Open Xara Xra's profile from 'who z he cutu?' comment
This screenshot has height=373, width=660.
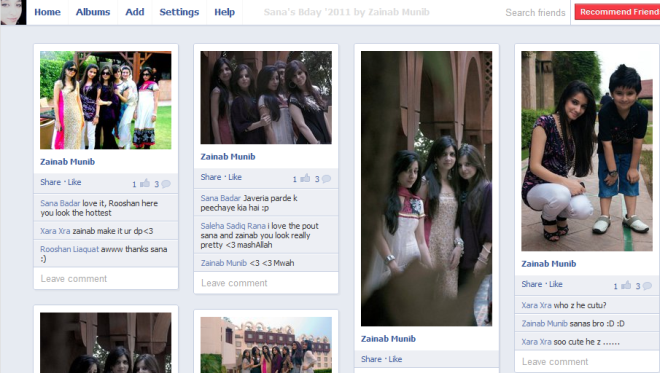pos(536,305)
